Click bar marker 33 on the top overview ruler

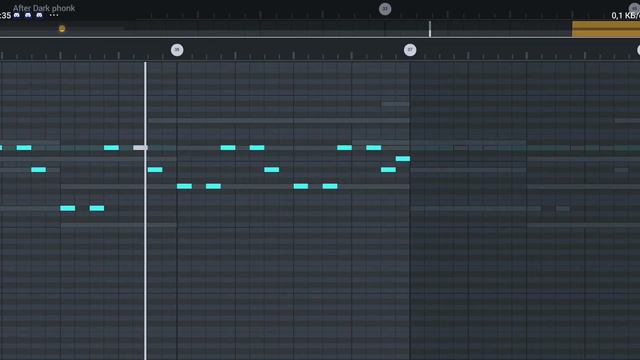tap(384, 9)
